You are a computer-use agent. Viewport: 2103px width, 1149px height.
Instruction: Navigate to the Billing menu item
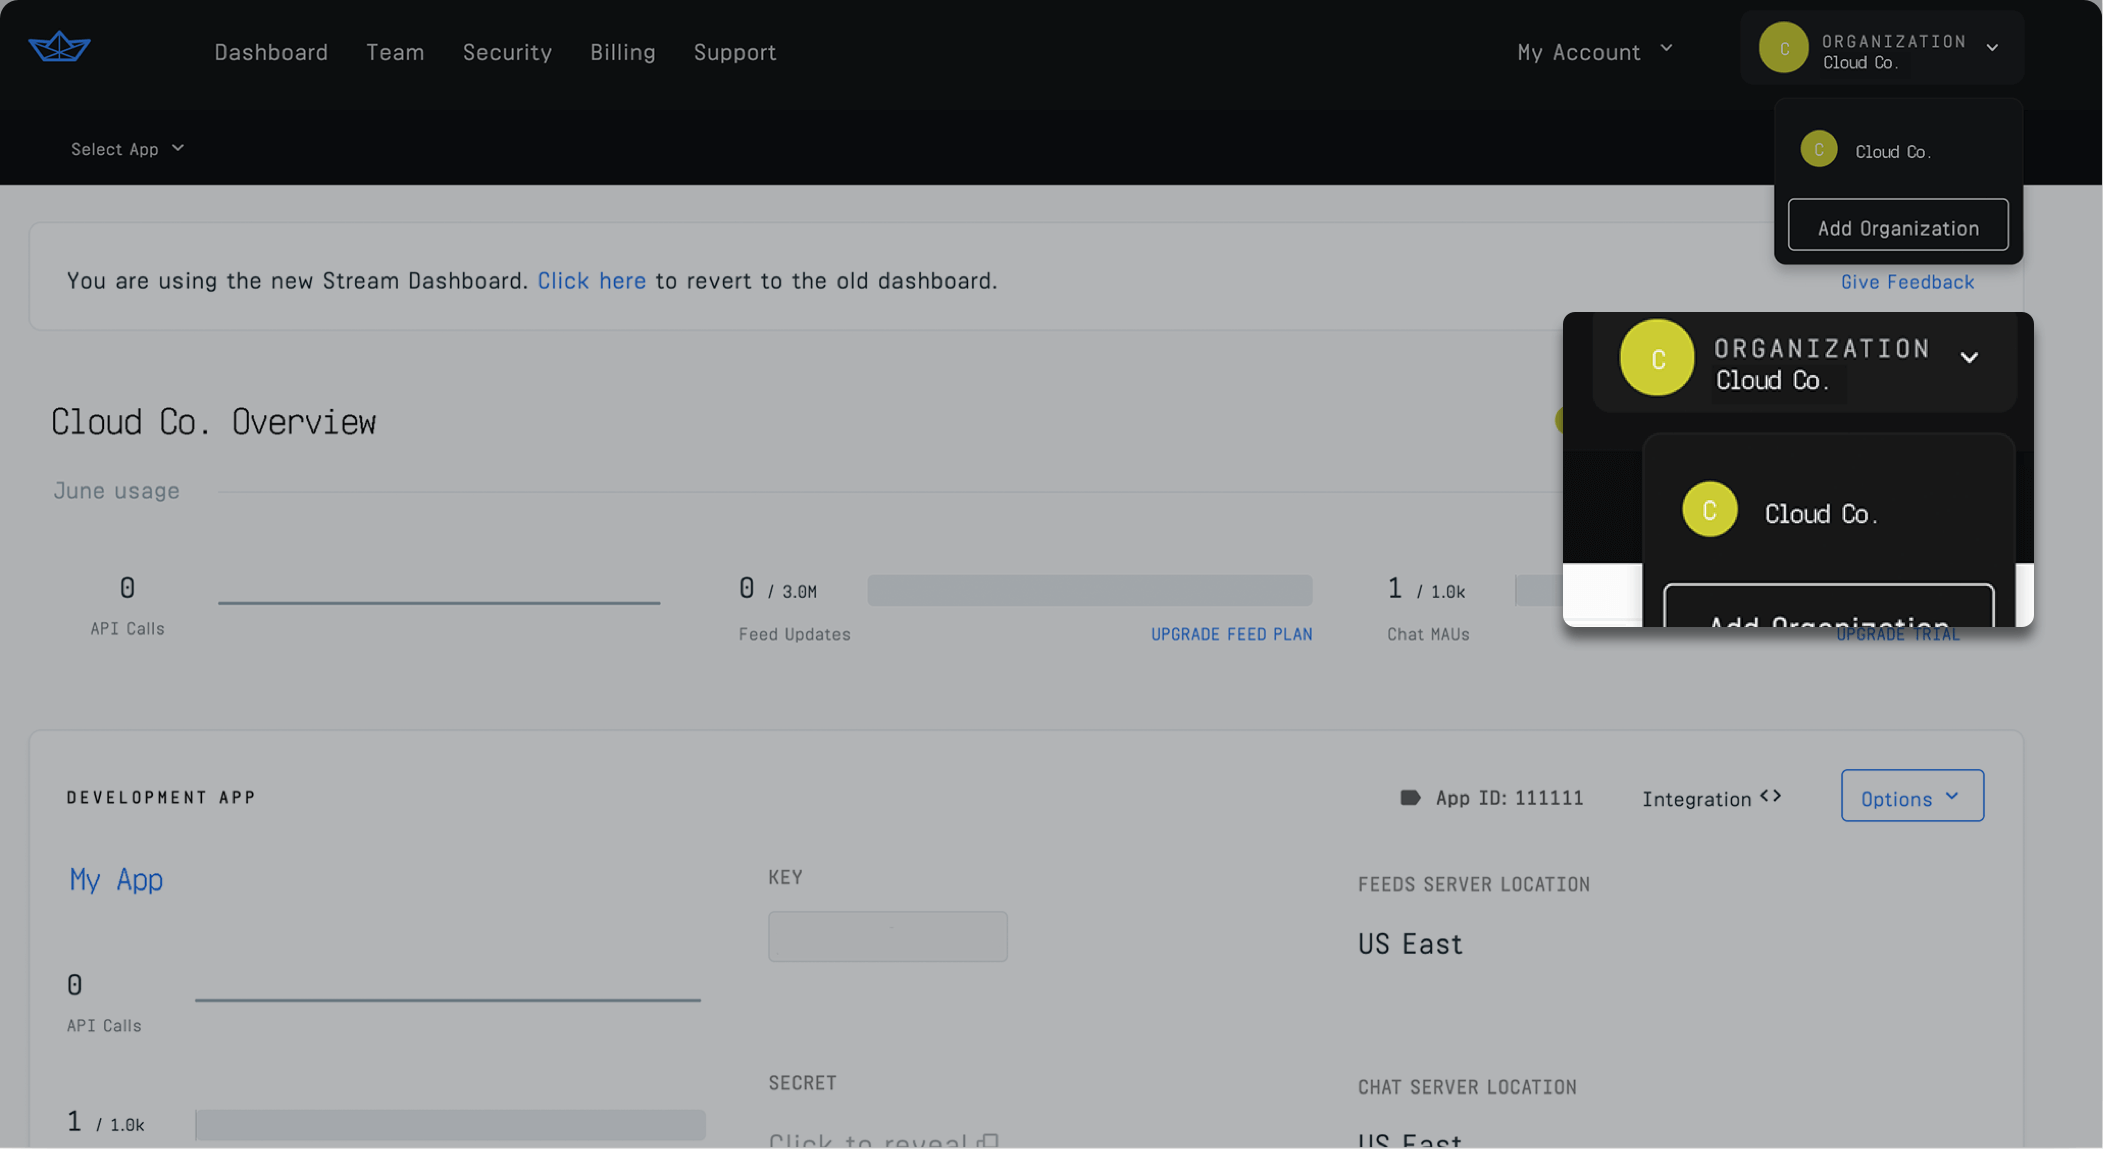[x=622, y=52]
